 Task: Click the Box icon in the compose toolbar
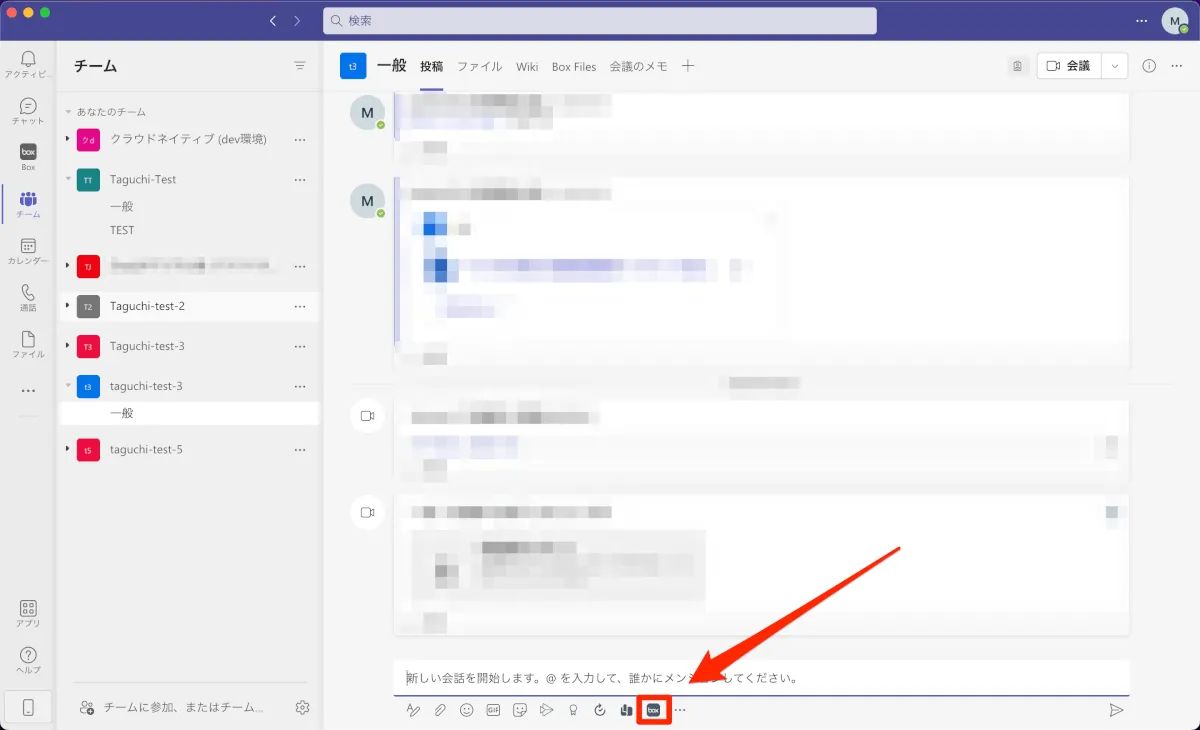pyautogui.click(x=653, y=710)
